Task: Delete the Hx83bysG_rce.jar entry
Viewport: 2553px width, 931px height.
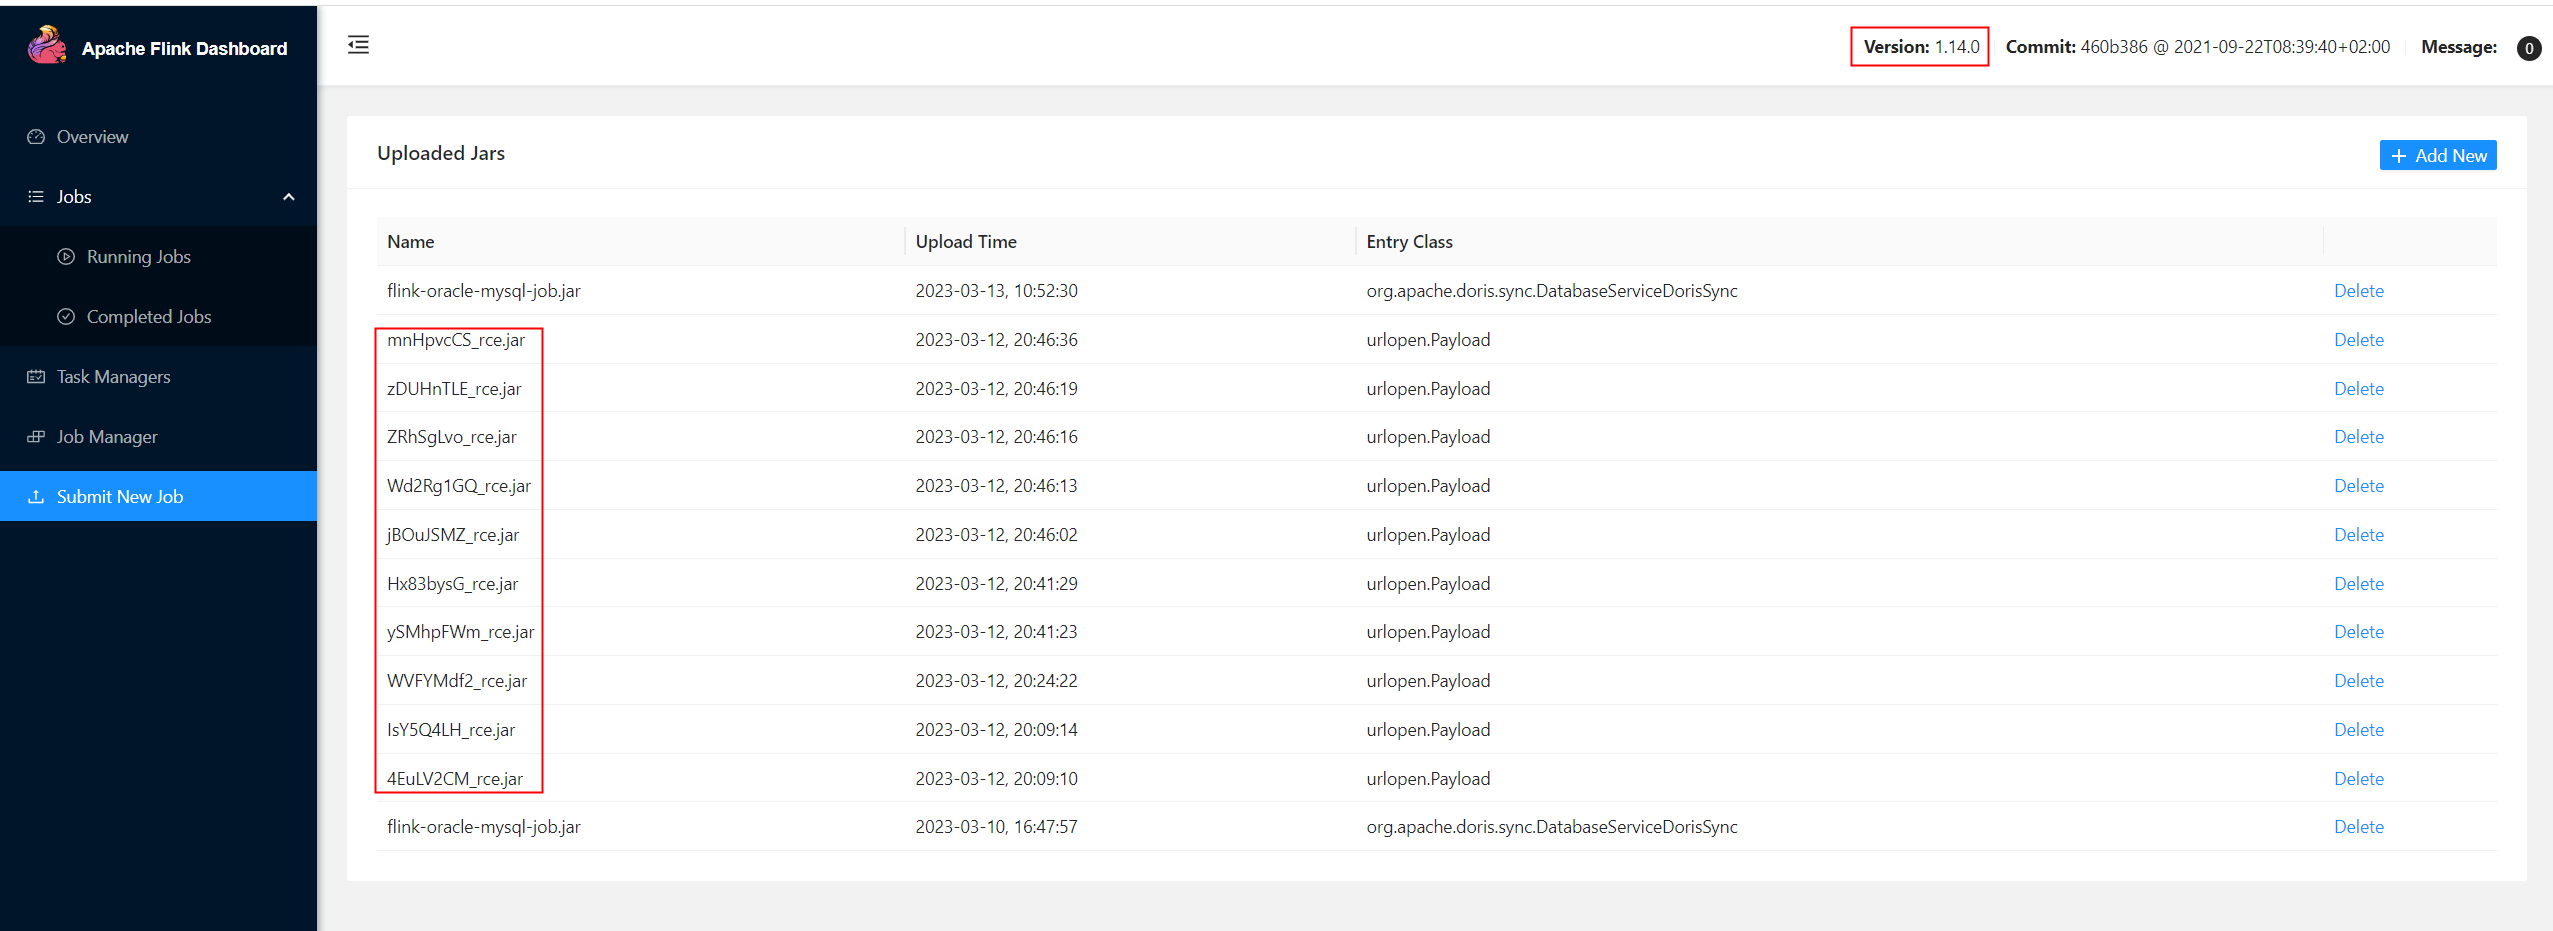Action: pyautogui.click(x=2359, y=584)
